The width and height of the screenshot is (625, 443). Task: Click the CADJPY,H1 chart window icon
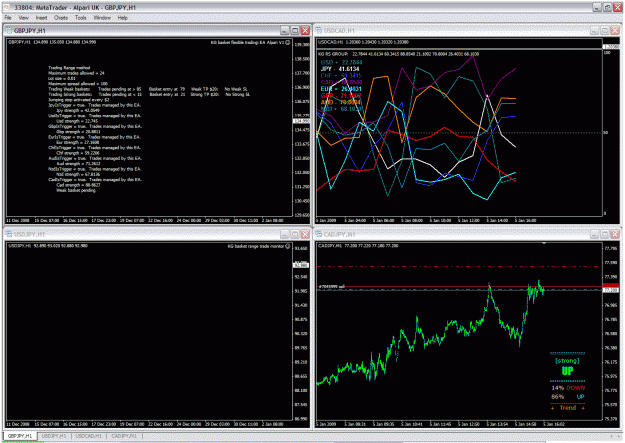(319, 234)
